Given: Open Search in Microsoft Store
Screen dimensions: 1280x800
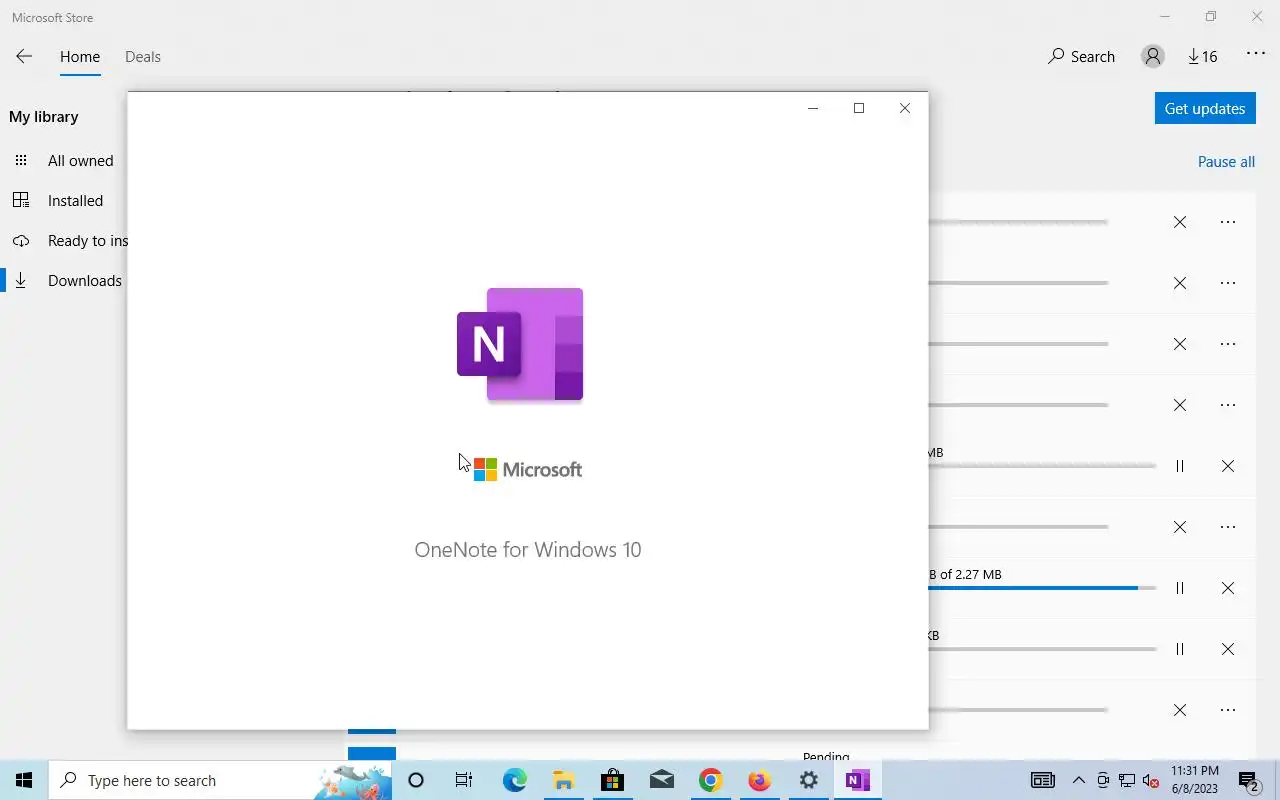Looking at the screenshot, I should (x=1081, y=57).
